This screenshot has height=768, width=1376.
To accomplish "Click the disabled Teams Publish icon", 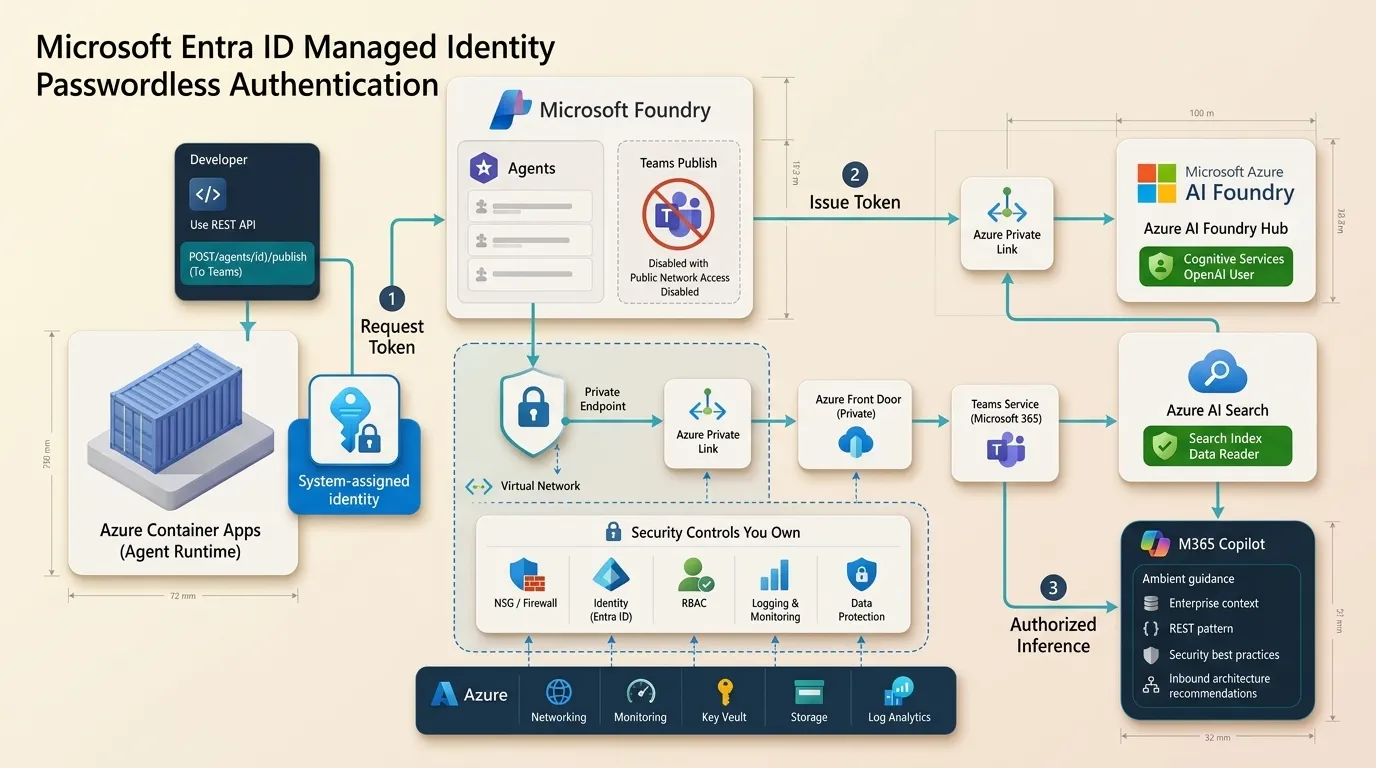I will pos(678,214).
